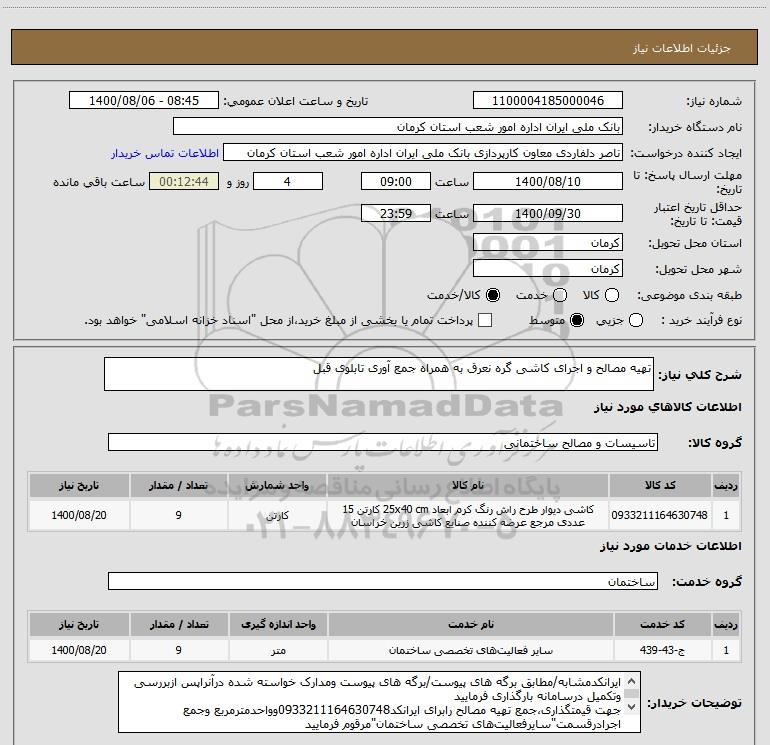Click the واحد اندازه گیری column header
Image resolution: width=770 pixels, height=745 pixels.
[278, 624]
